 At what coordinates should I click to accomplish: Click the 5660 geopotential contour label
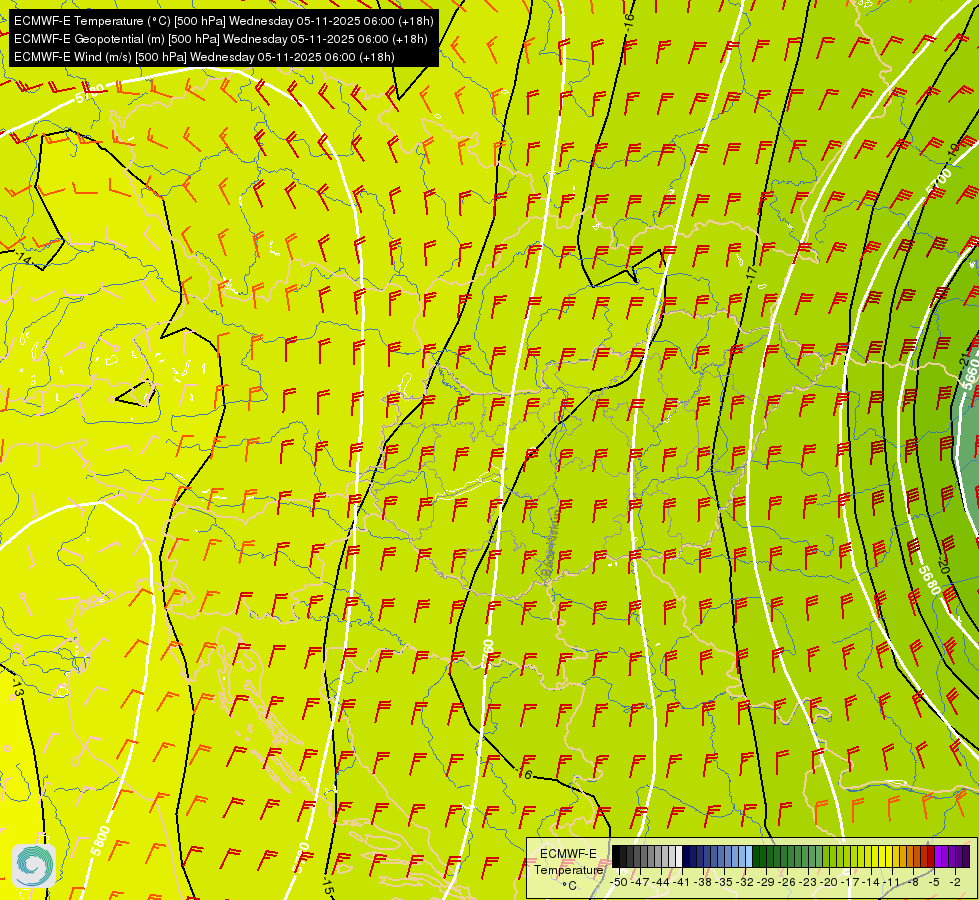tap(970, 376)
